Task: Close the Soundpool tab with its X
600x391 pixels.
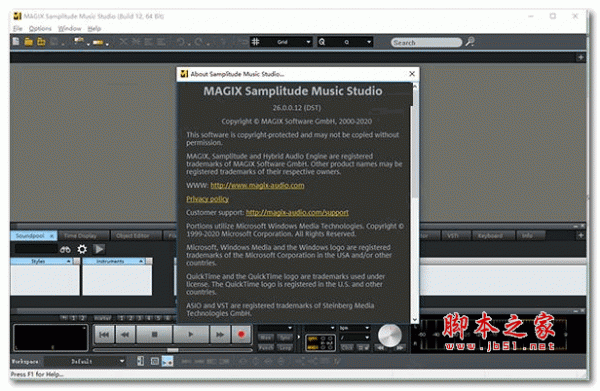Action: point(52,236)
